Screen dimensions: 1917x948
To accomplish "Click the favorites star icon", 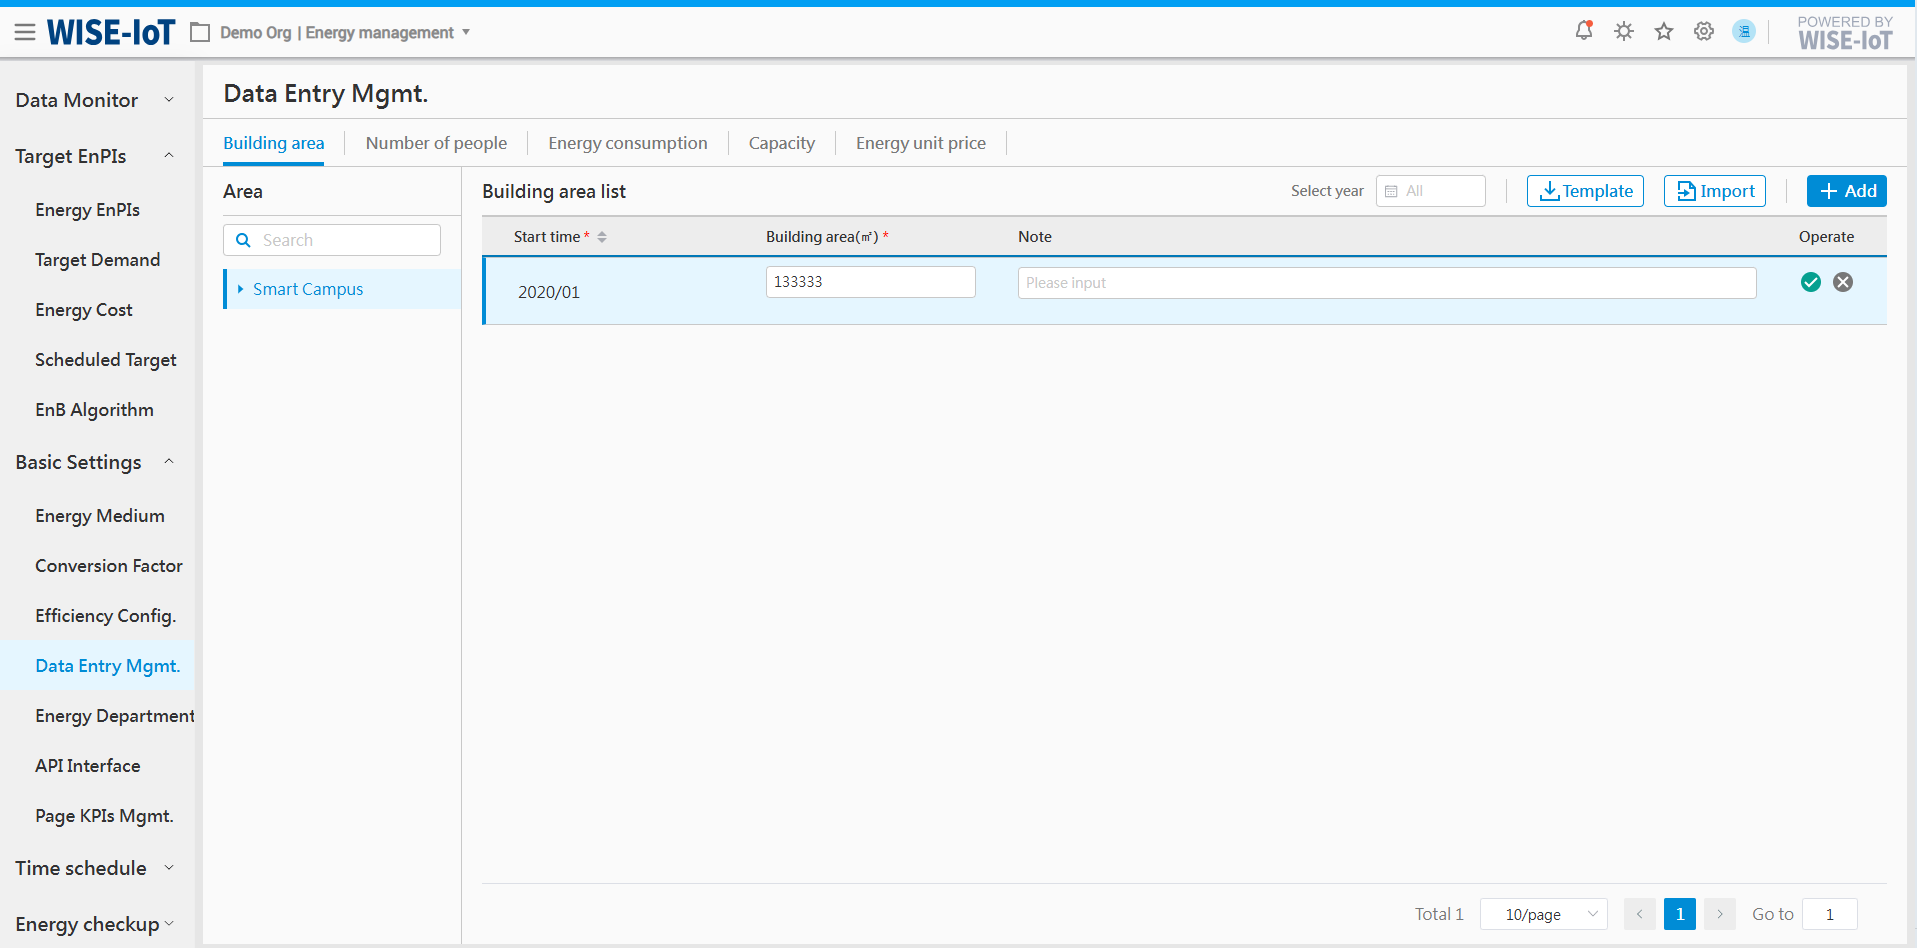I will 1664,32.
